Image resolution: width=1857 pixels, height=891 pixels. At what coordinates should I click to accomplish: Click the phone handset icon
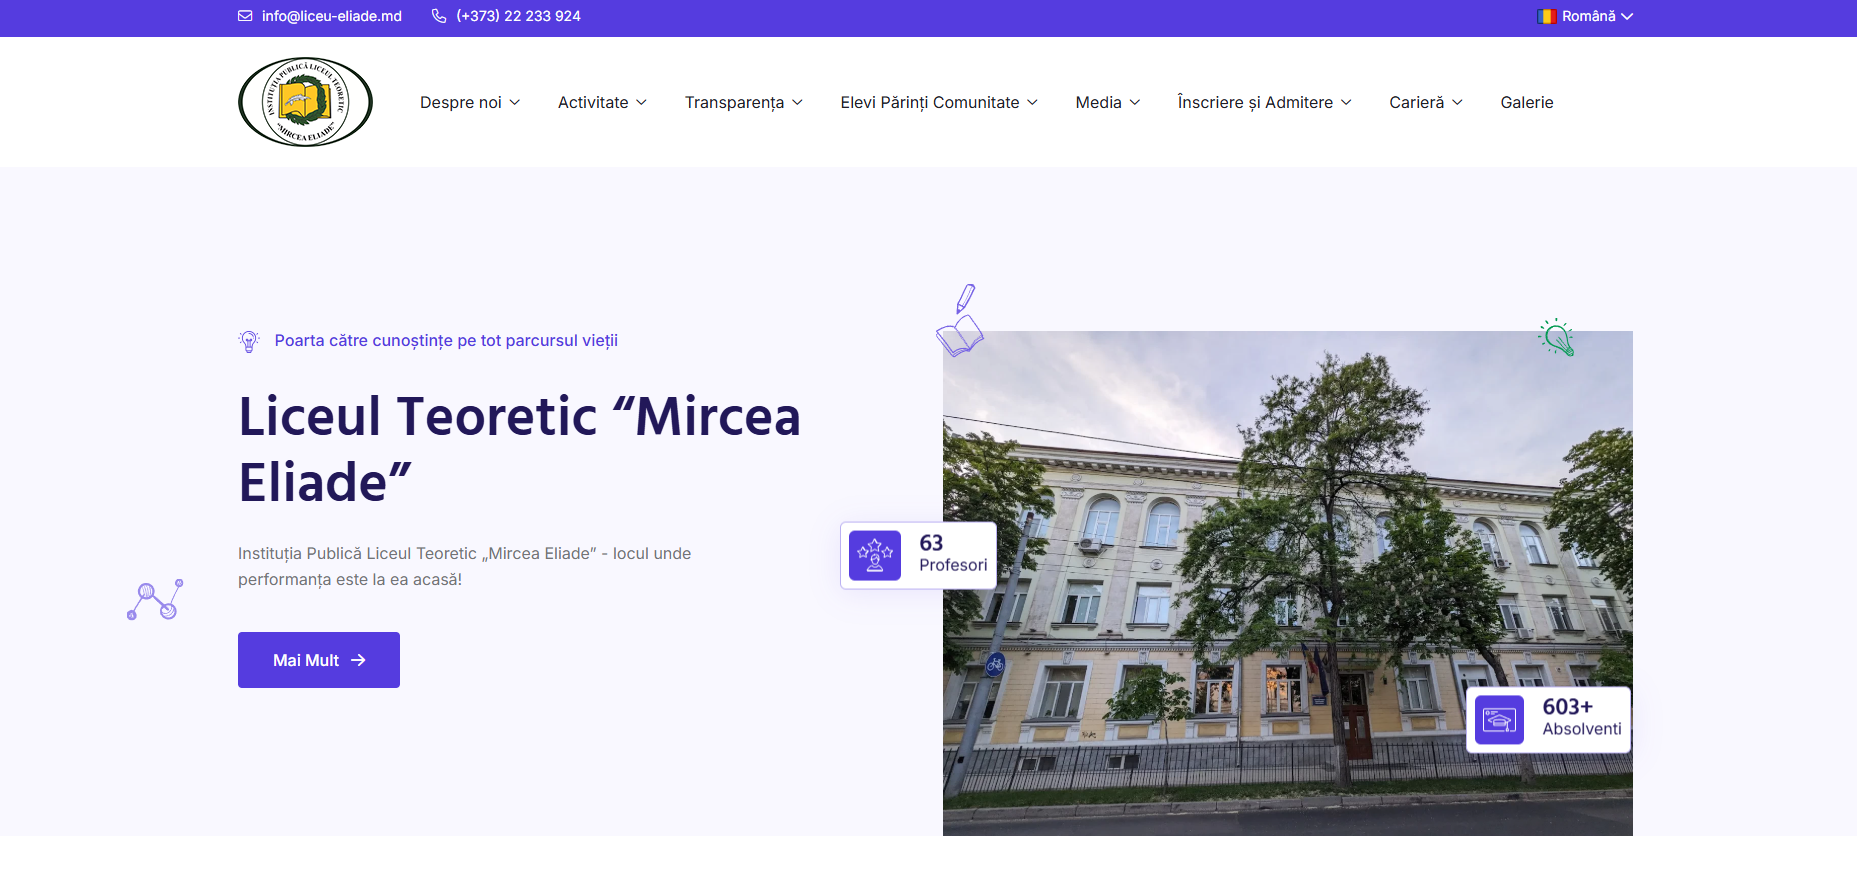(x=439, y=16)
